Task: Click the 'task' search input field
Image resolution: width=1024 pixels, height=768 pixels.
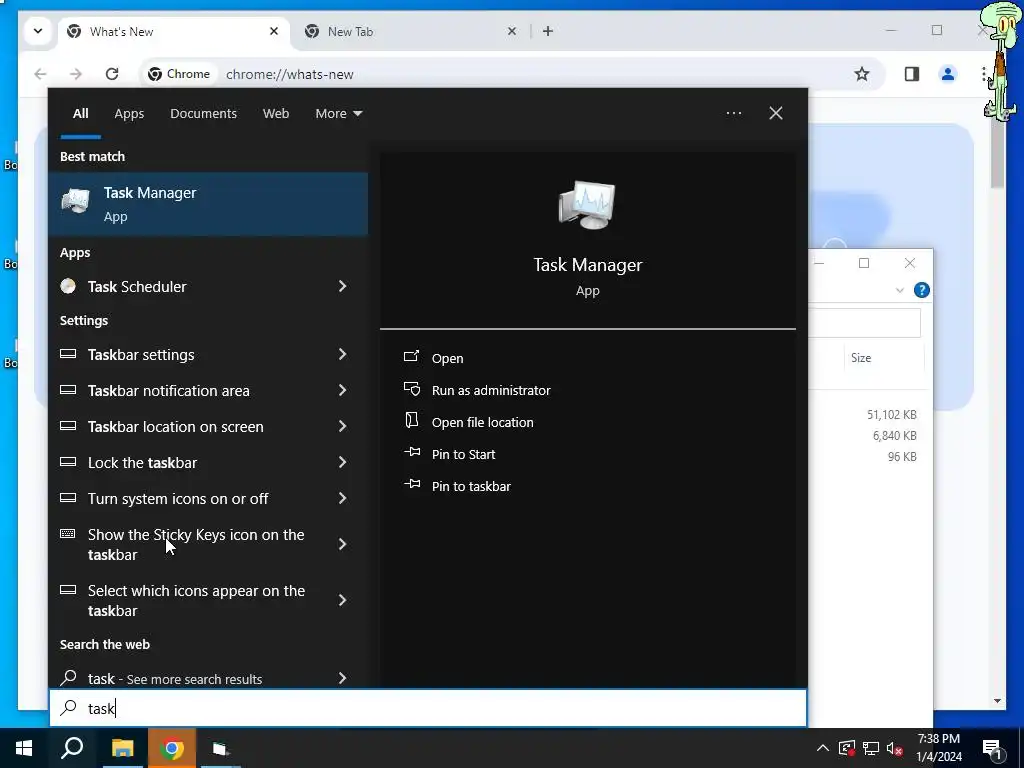Action: [x=428, y=708]
